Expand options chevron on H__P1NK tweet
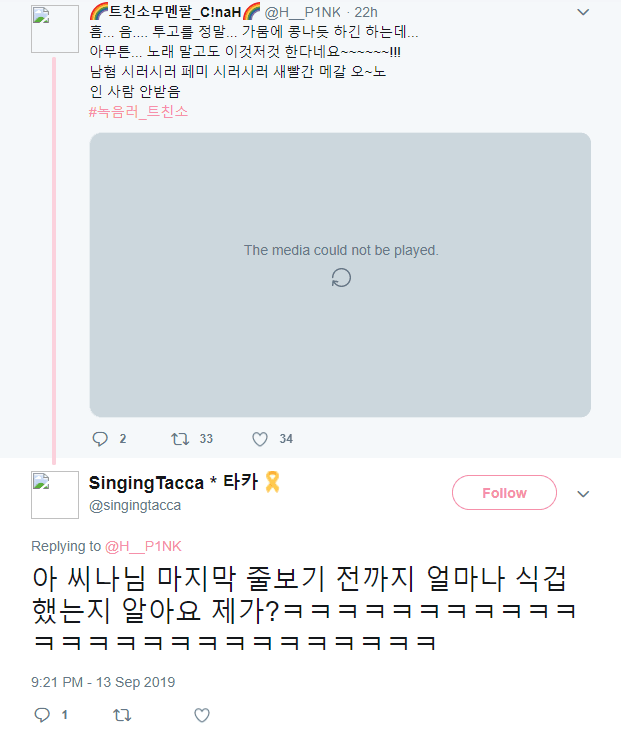The image size is (621, 739). point(583,12)
